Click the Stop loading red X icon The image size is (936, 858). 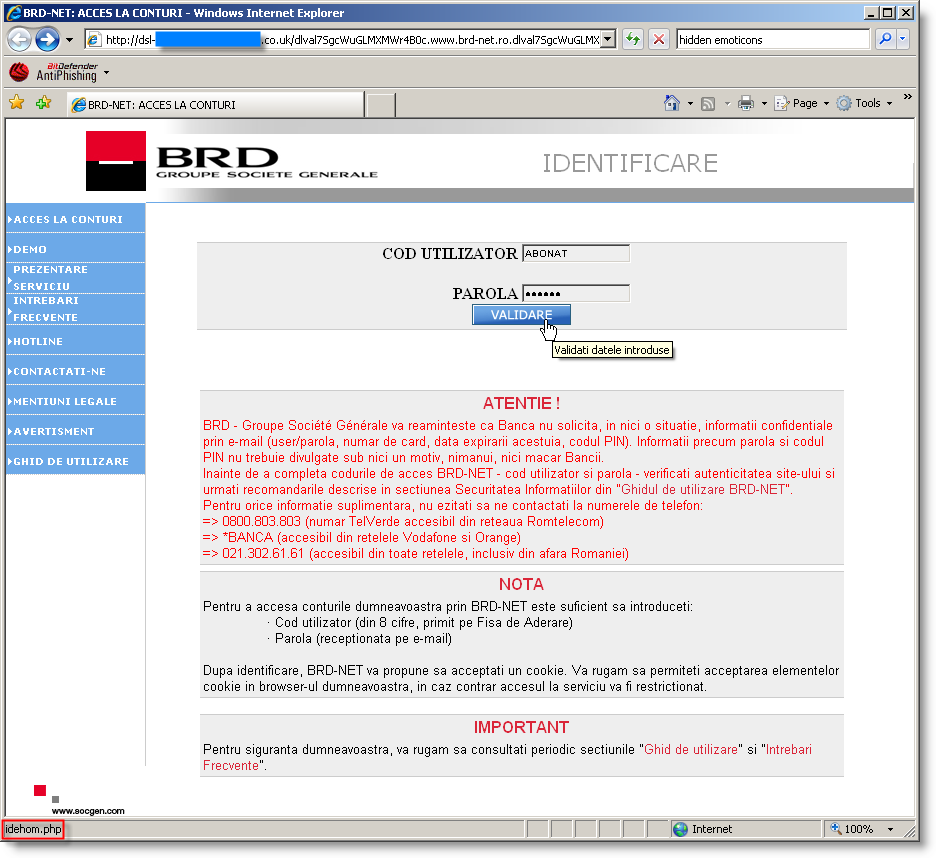pos(659,40)
